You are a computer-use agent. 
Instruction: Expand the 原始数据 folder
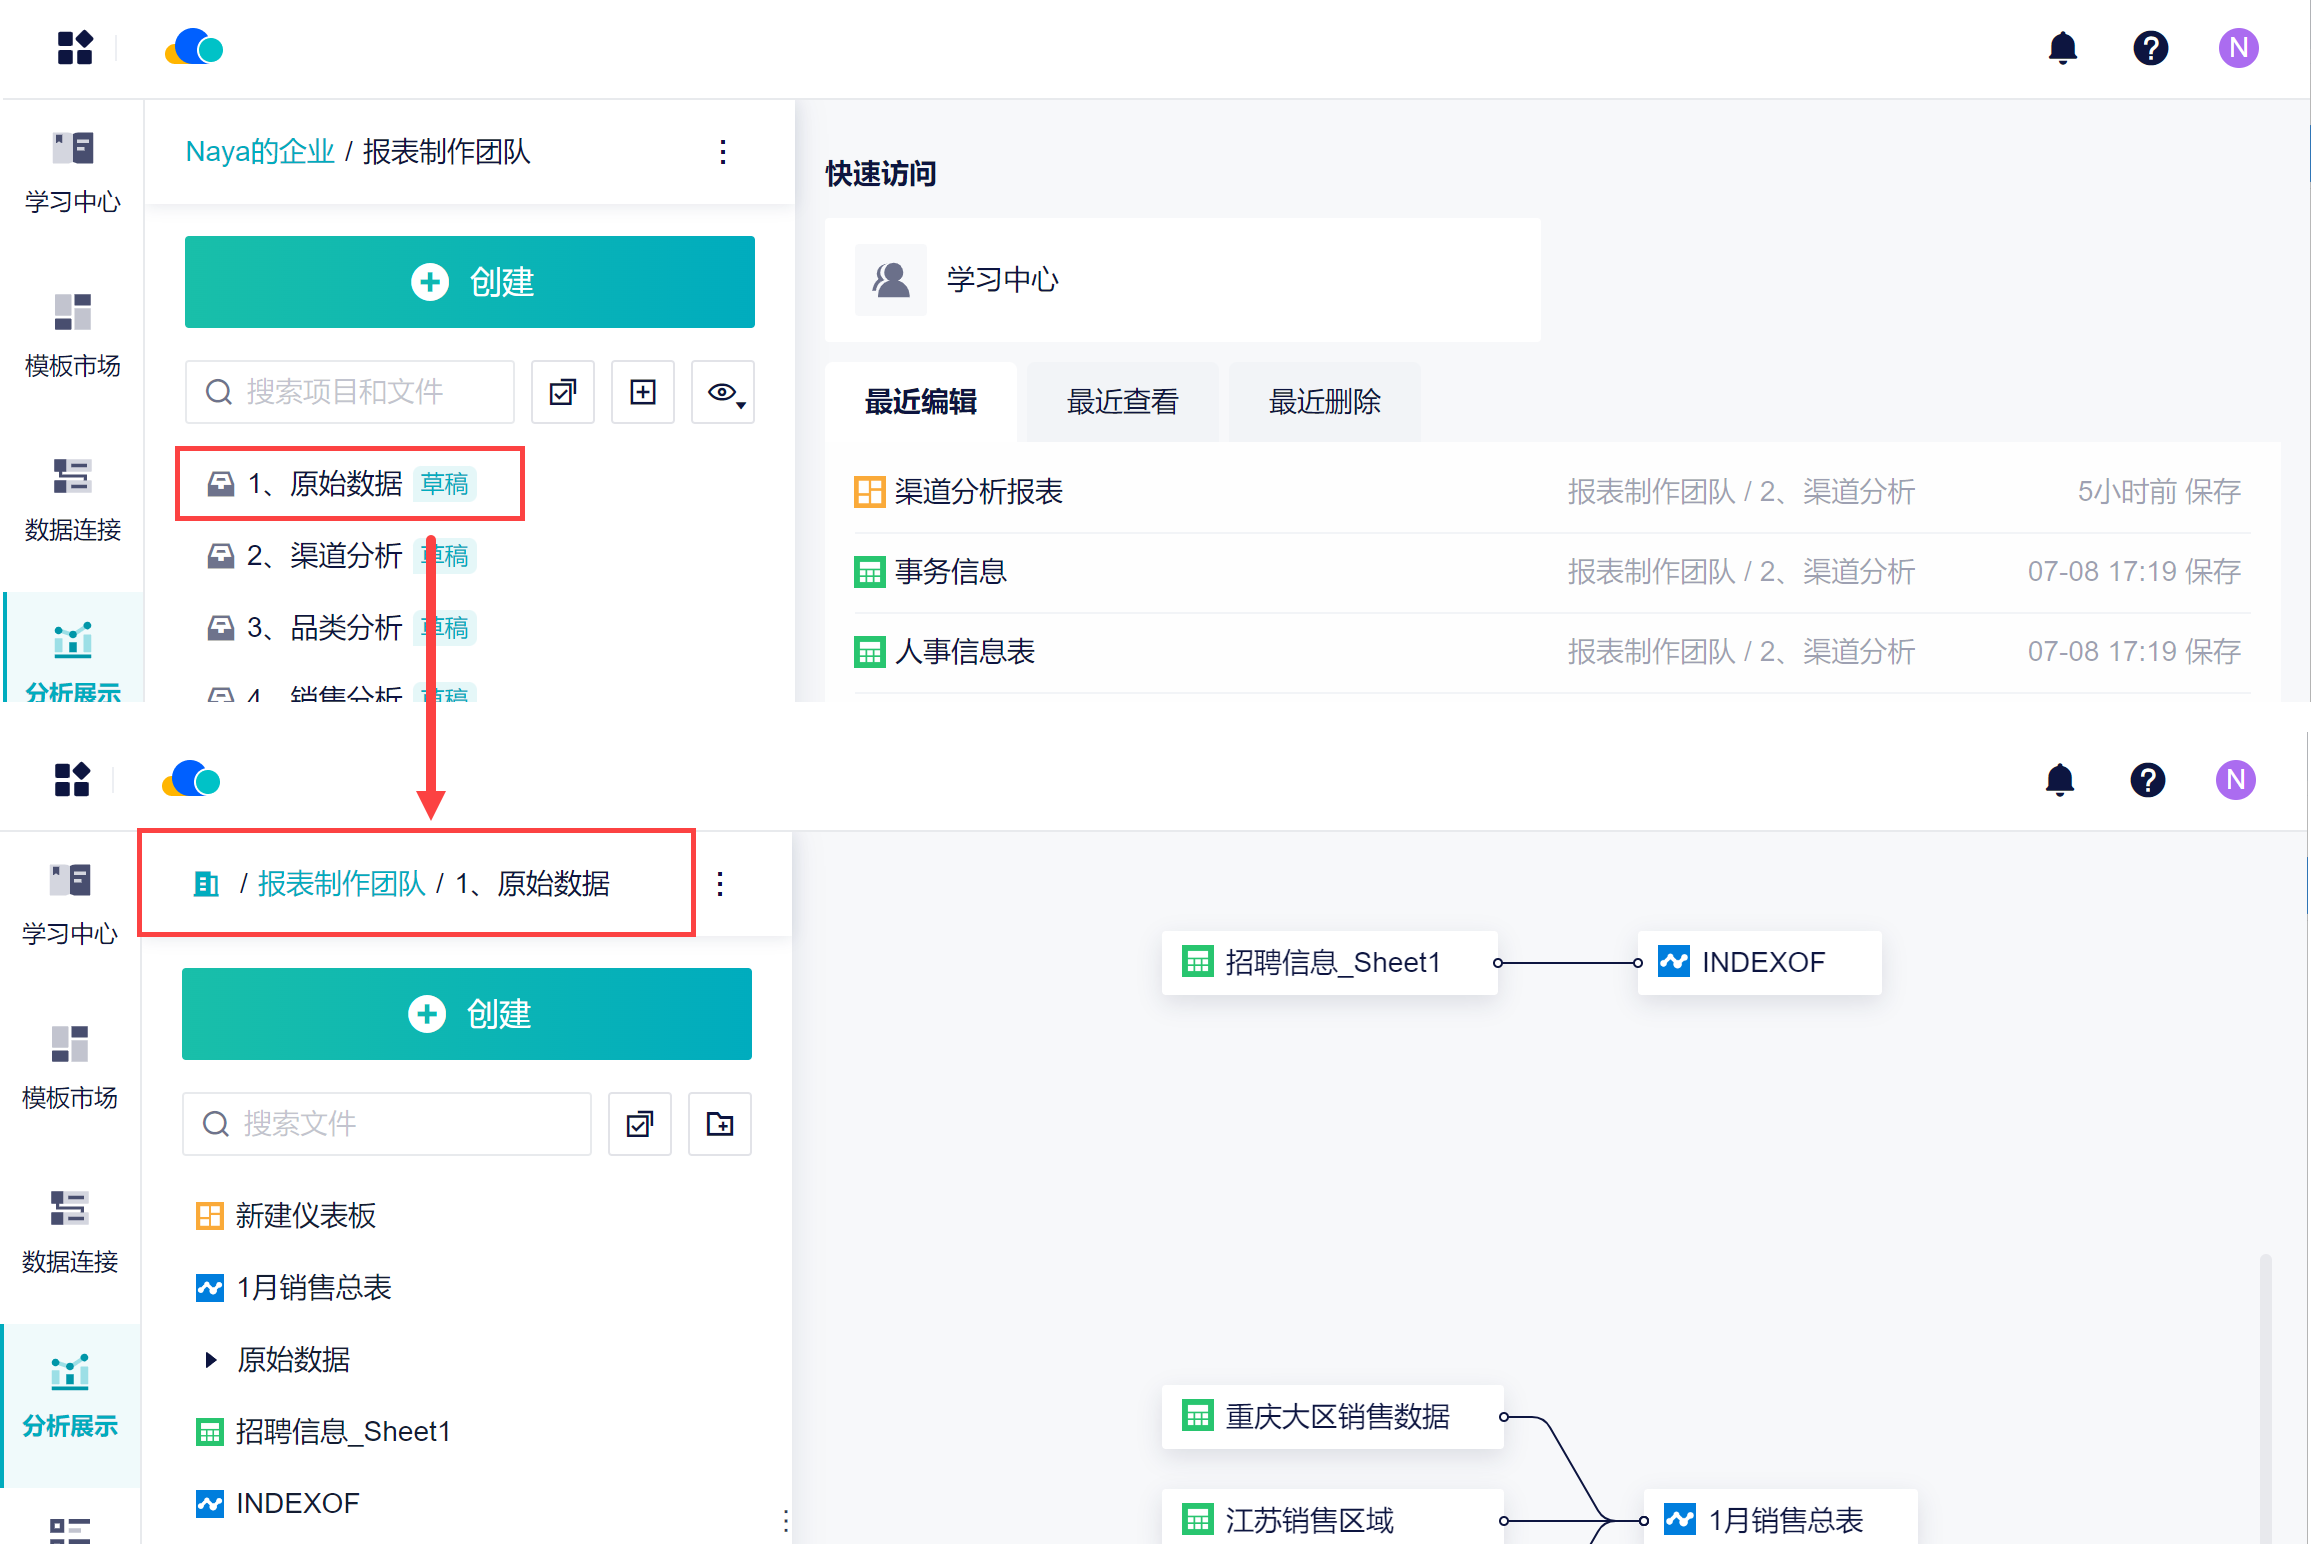tap(211, 1360)
